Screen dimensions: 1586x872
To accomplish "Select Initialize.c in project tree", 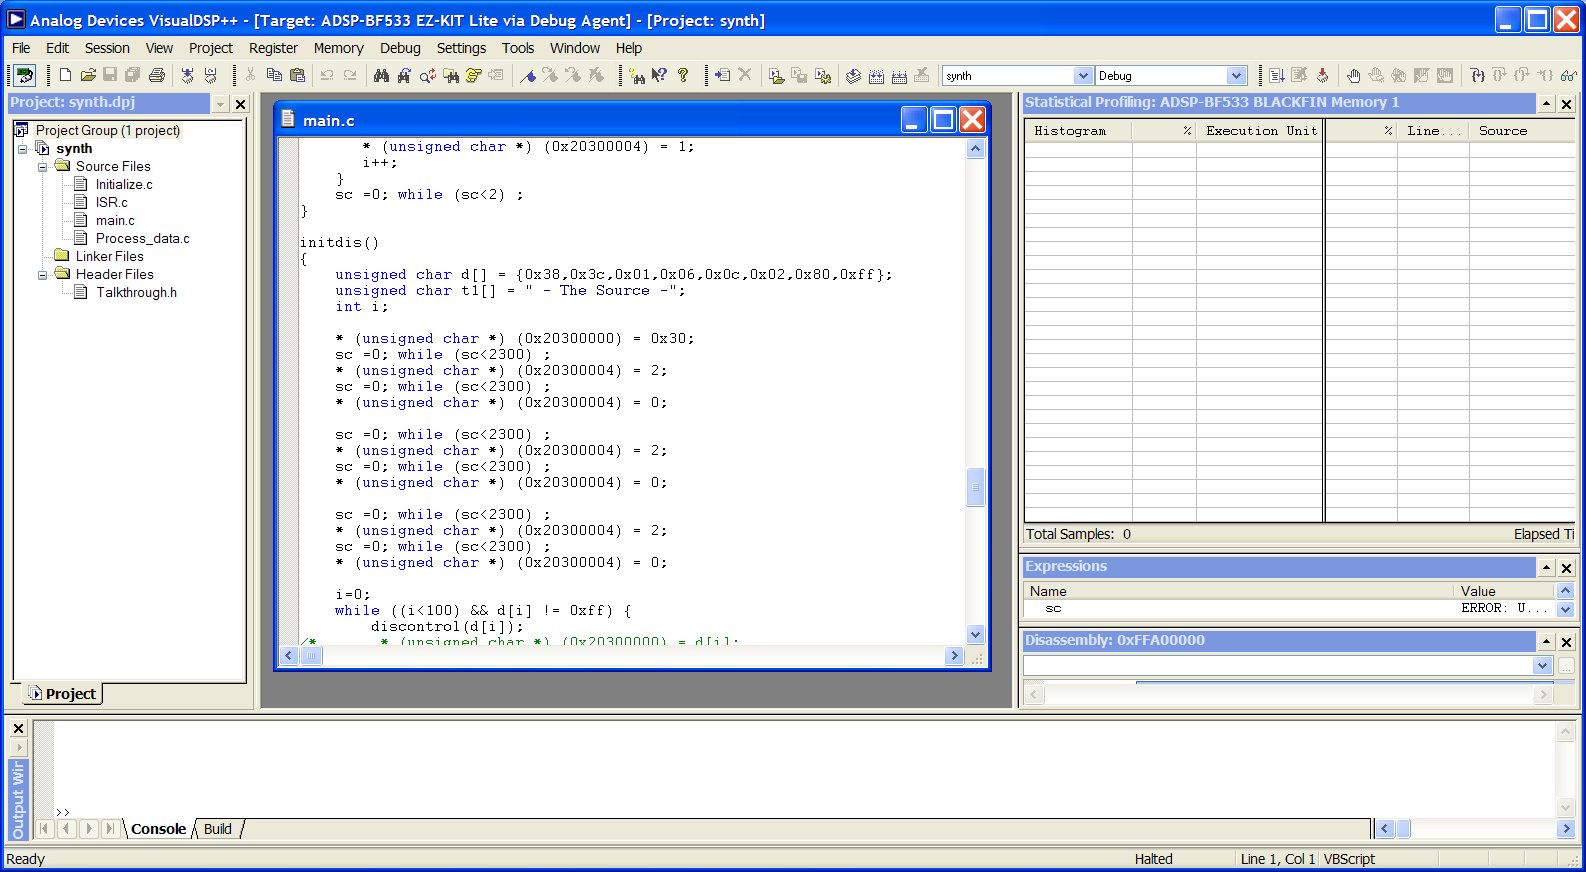I will tap(124, 185).
